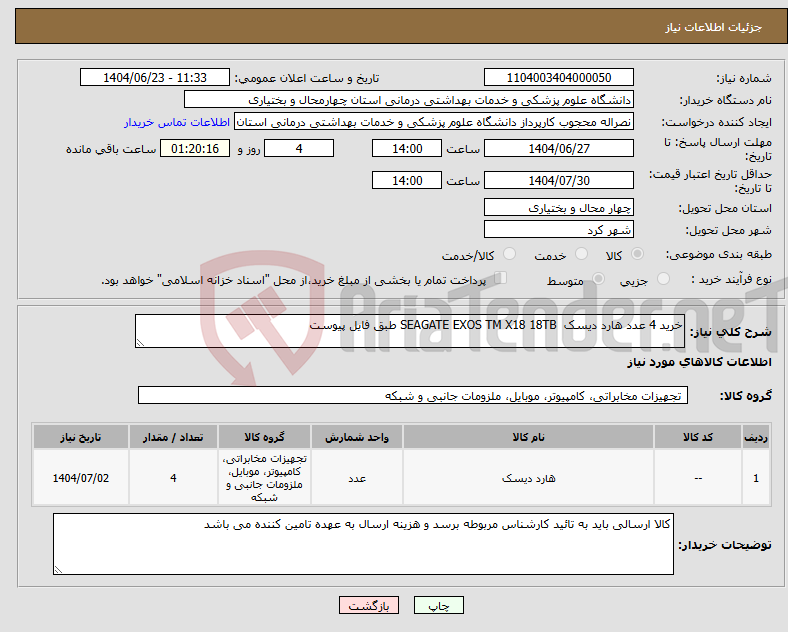Screen dimensions: 788x632
Task: Click the goods group field
Action: [x=413, y=395]
